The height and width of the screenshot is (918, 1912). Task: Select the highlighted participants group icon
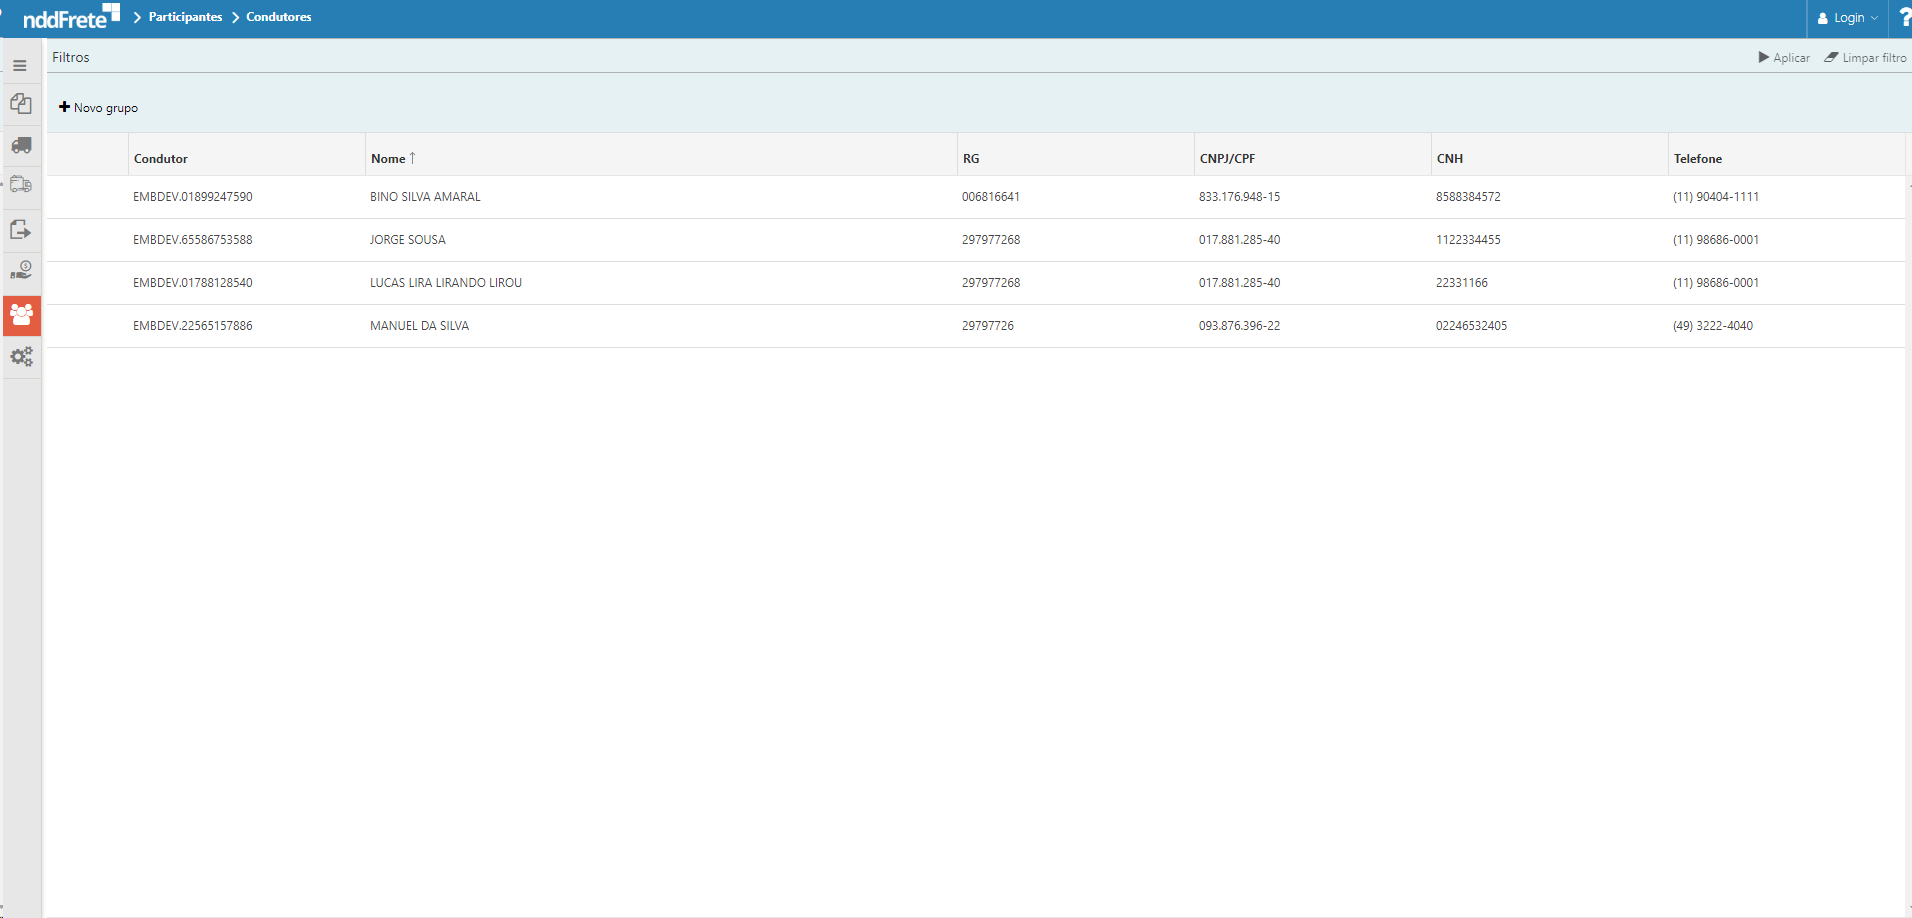[21, 315]
